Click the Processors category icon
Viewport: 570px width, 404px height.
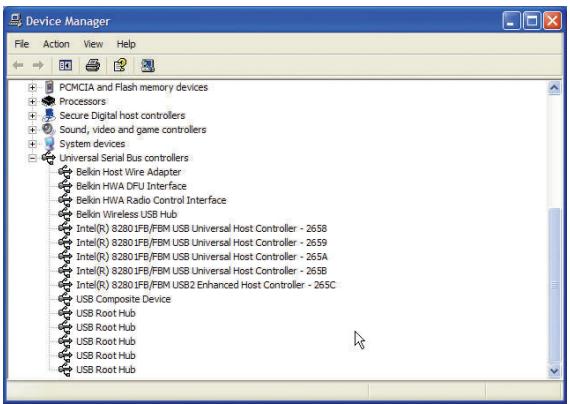pyautogui.click(x=48, y=101)
